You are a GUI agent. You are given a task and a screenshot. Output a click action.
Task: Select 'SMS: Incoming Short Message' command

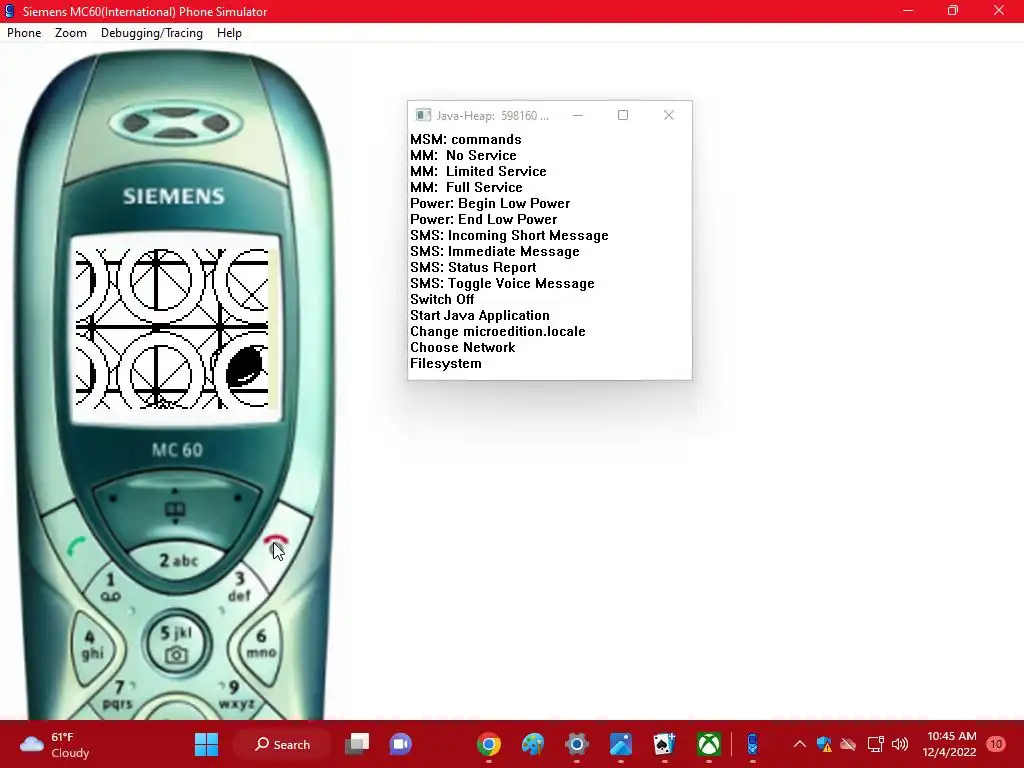click(509, 235)
